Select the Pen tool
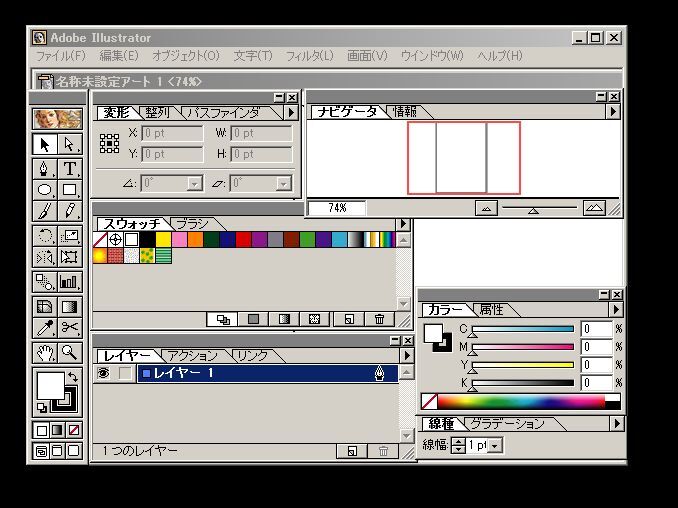This screenshot has width=678, height=508. (45, 169)
